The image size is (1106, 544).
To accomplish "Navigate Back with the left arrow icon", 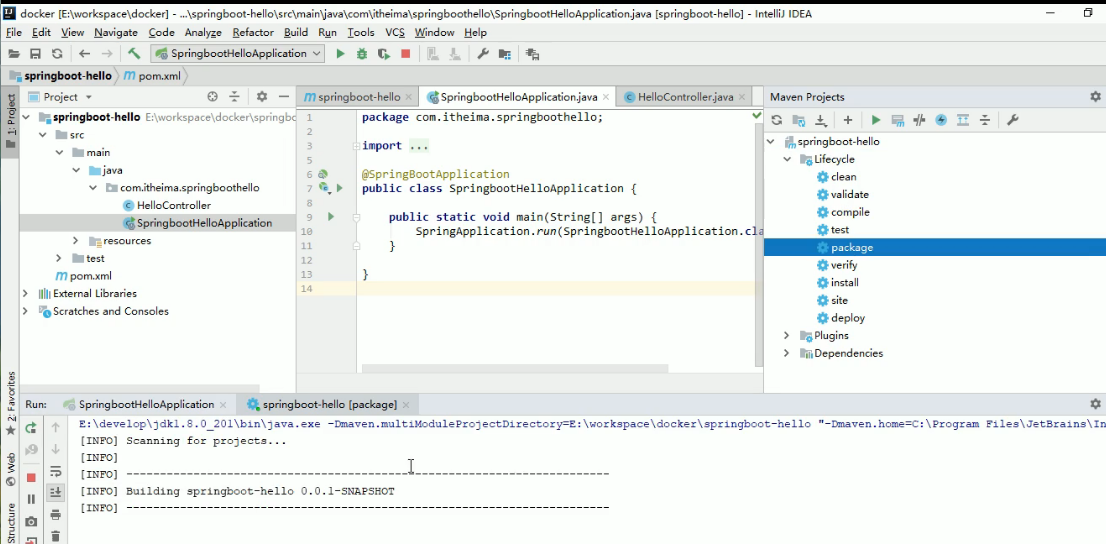I will (85, 54).
